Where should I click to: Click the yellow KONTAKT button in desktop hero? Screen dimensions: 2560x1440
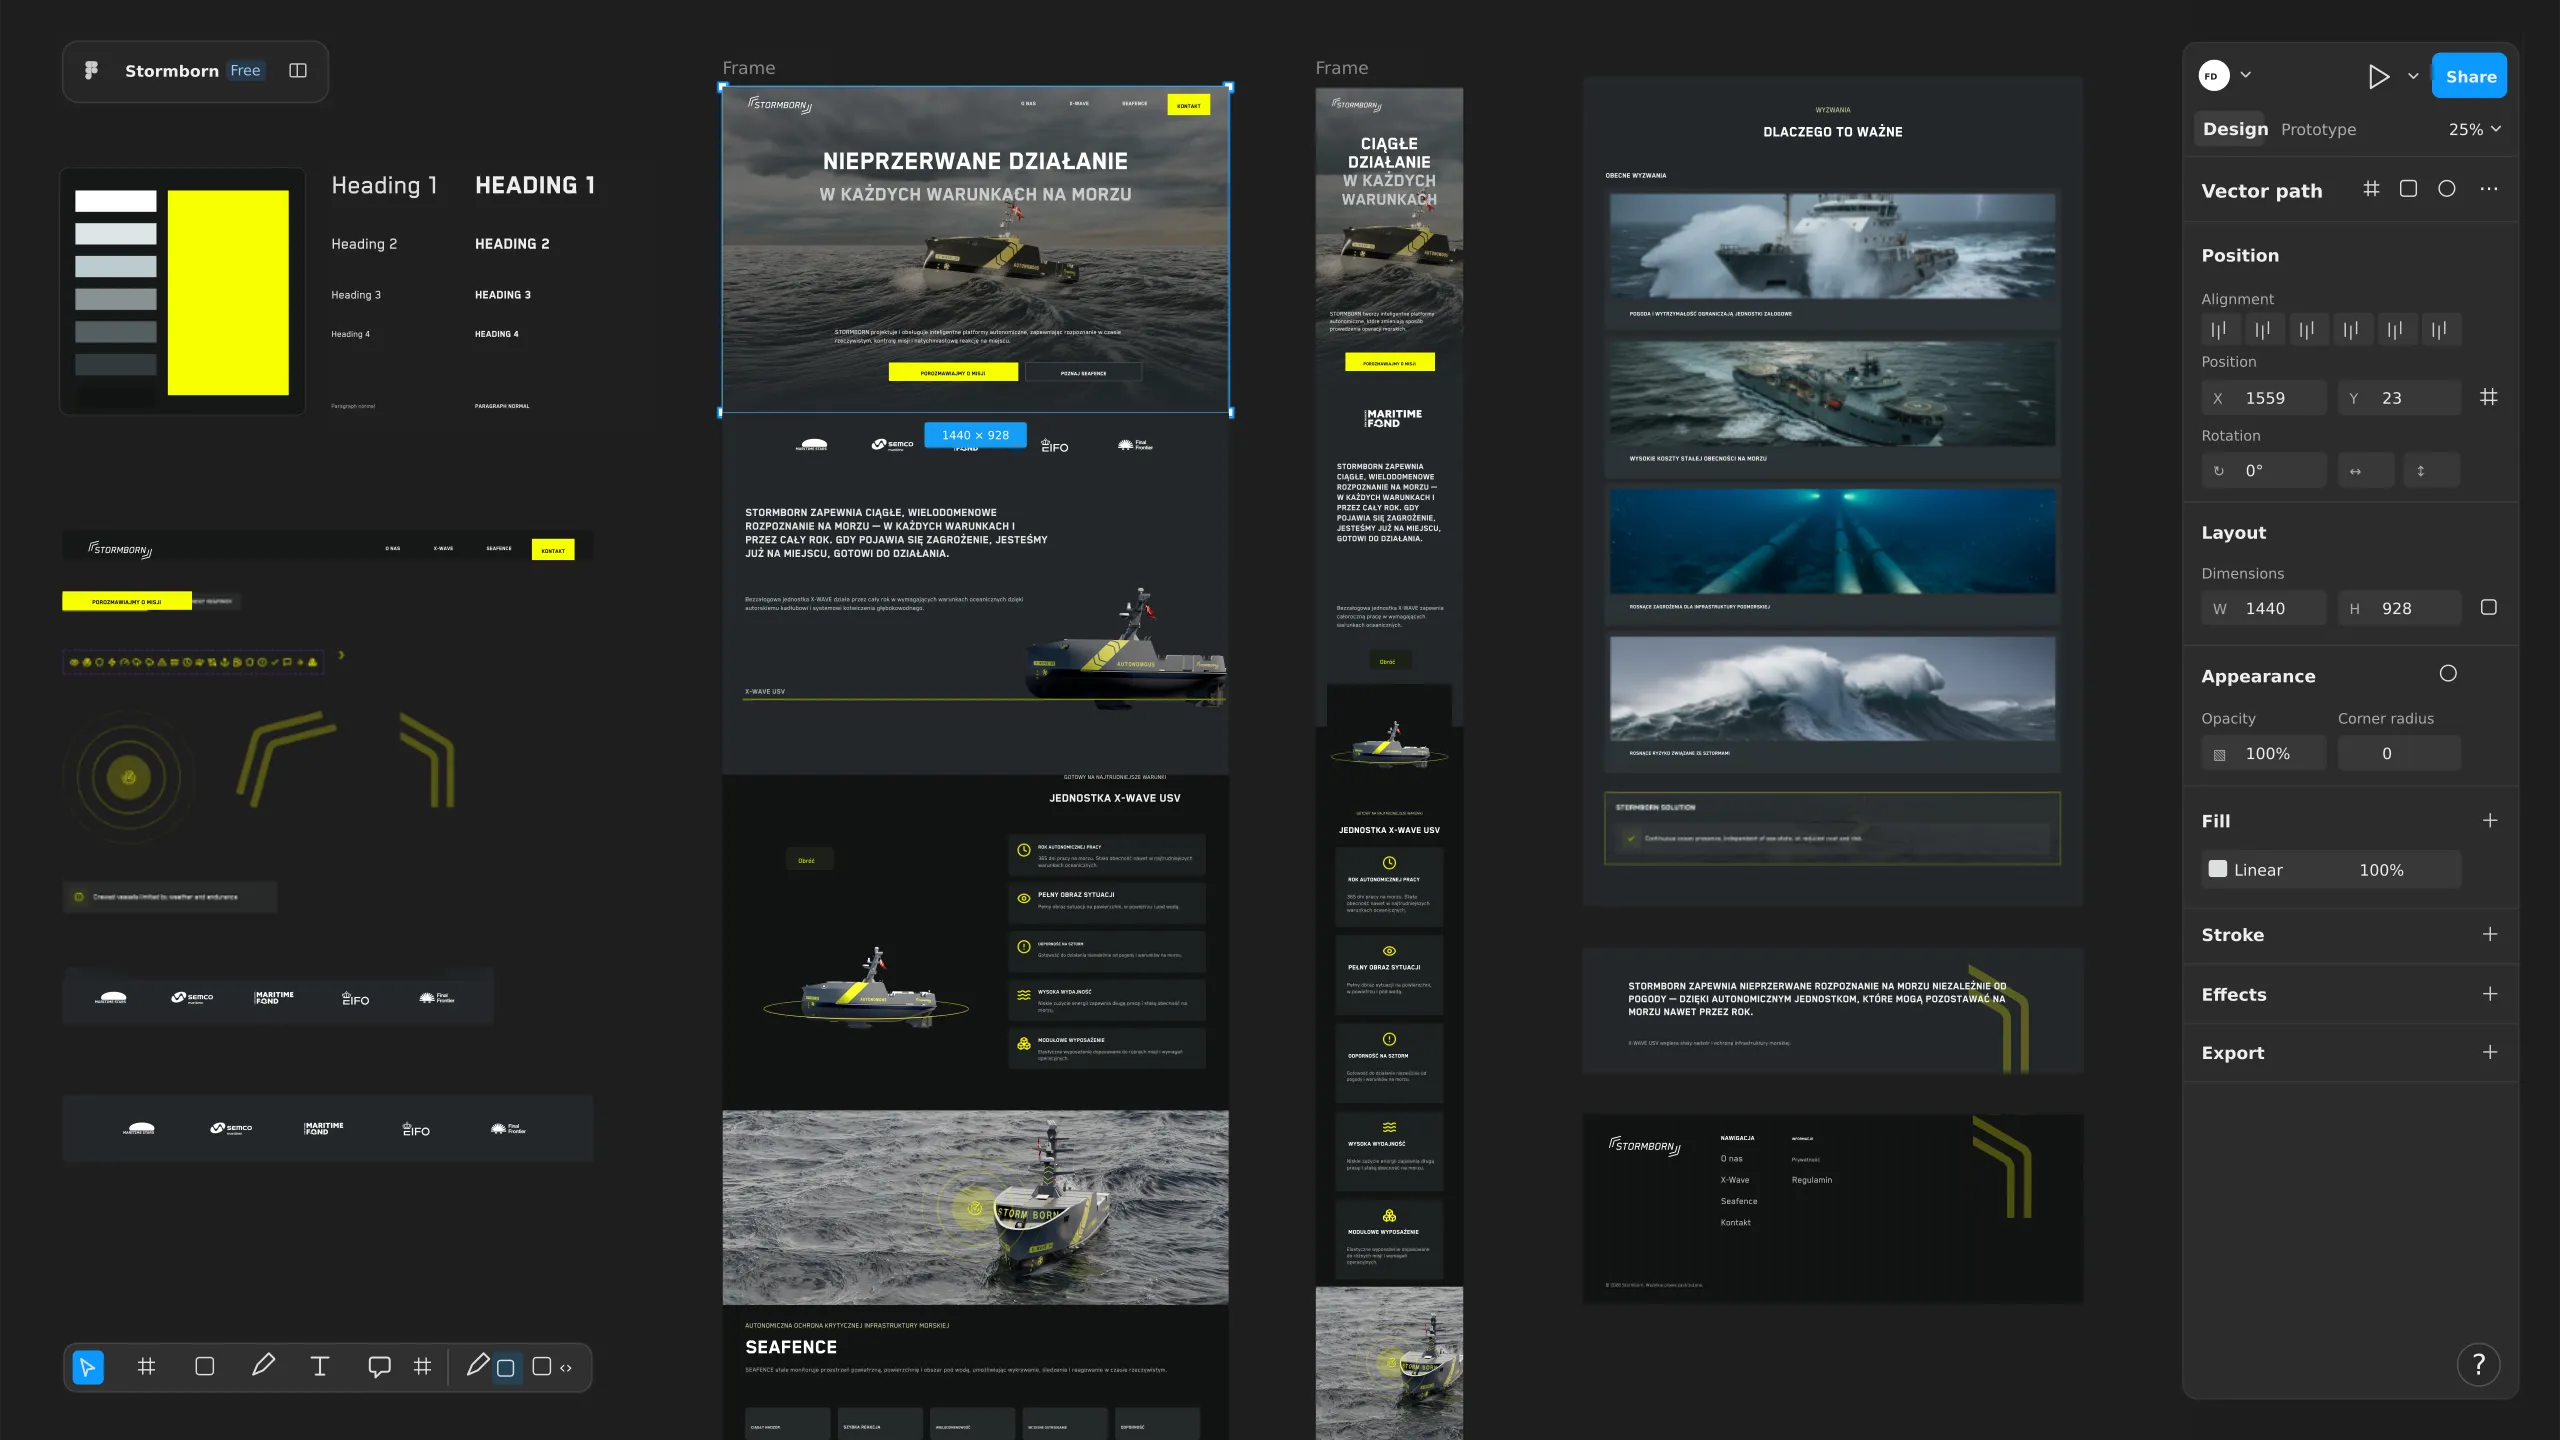tap(1188, 105)
